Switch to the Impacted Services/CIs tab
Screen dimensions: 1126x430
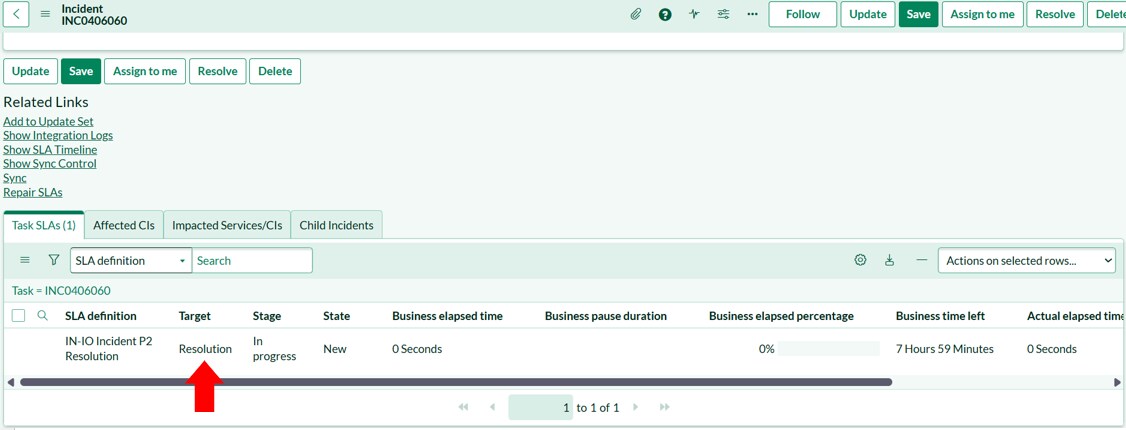point(227,225)
